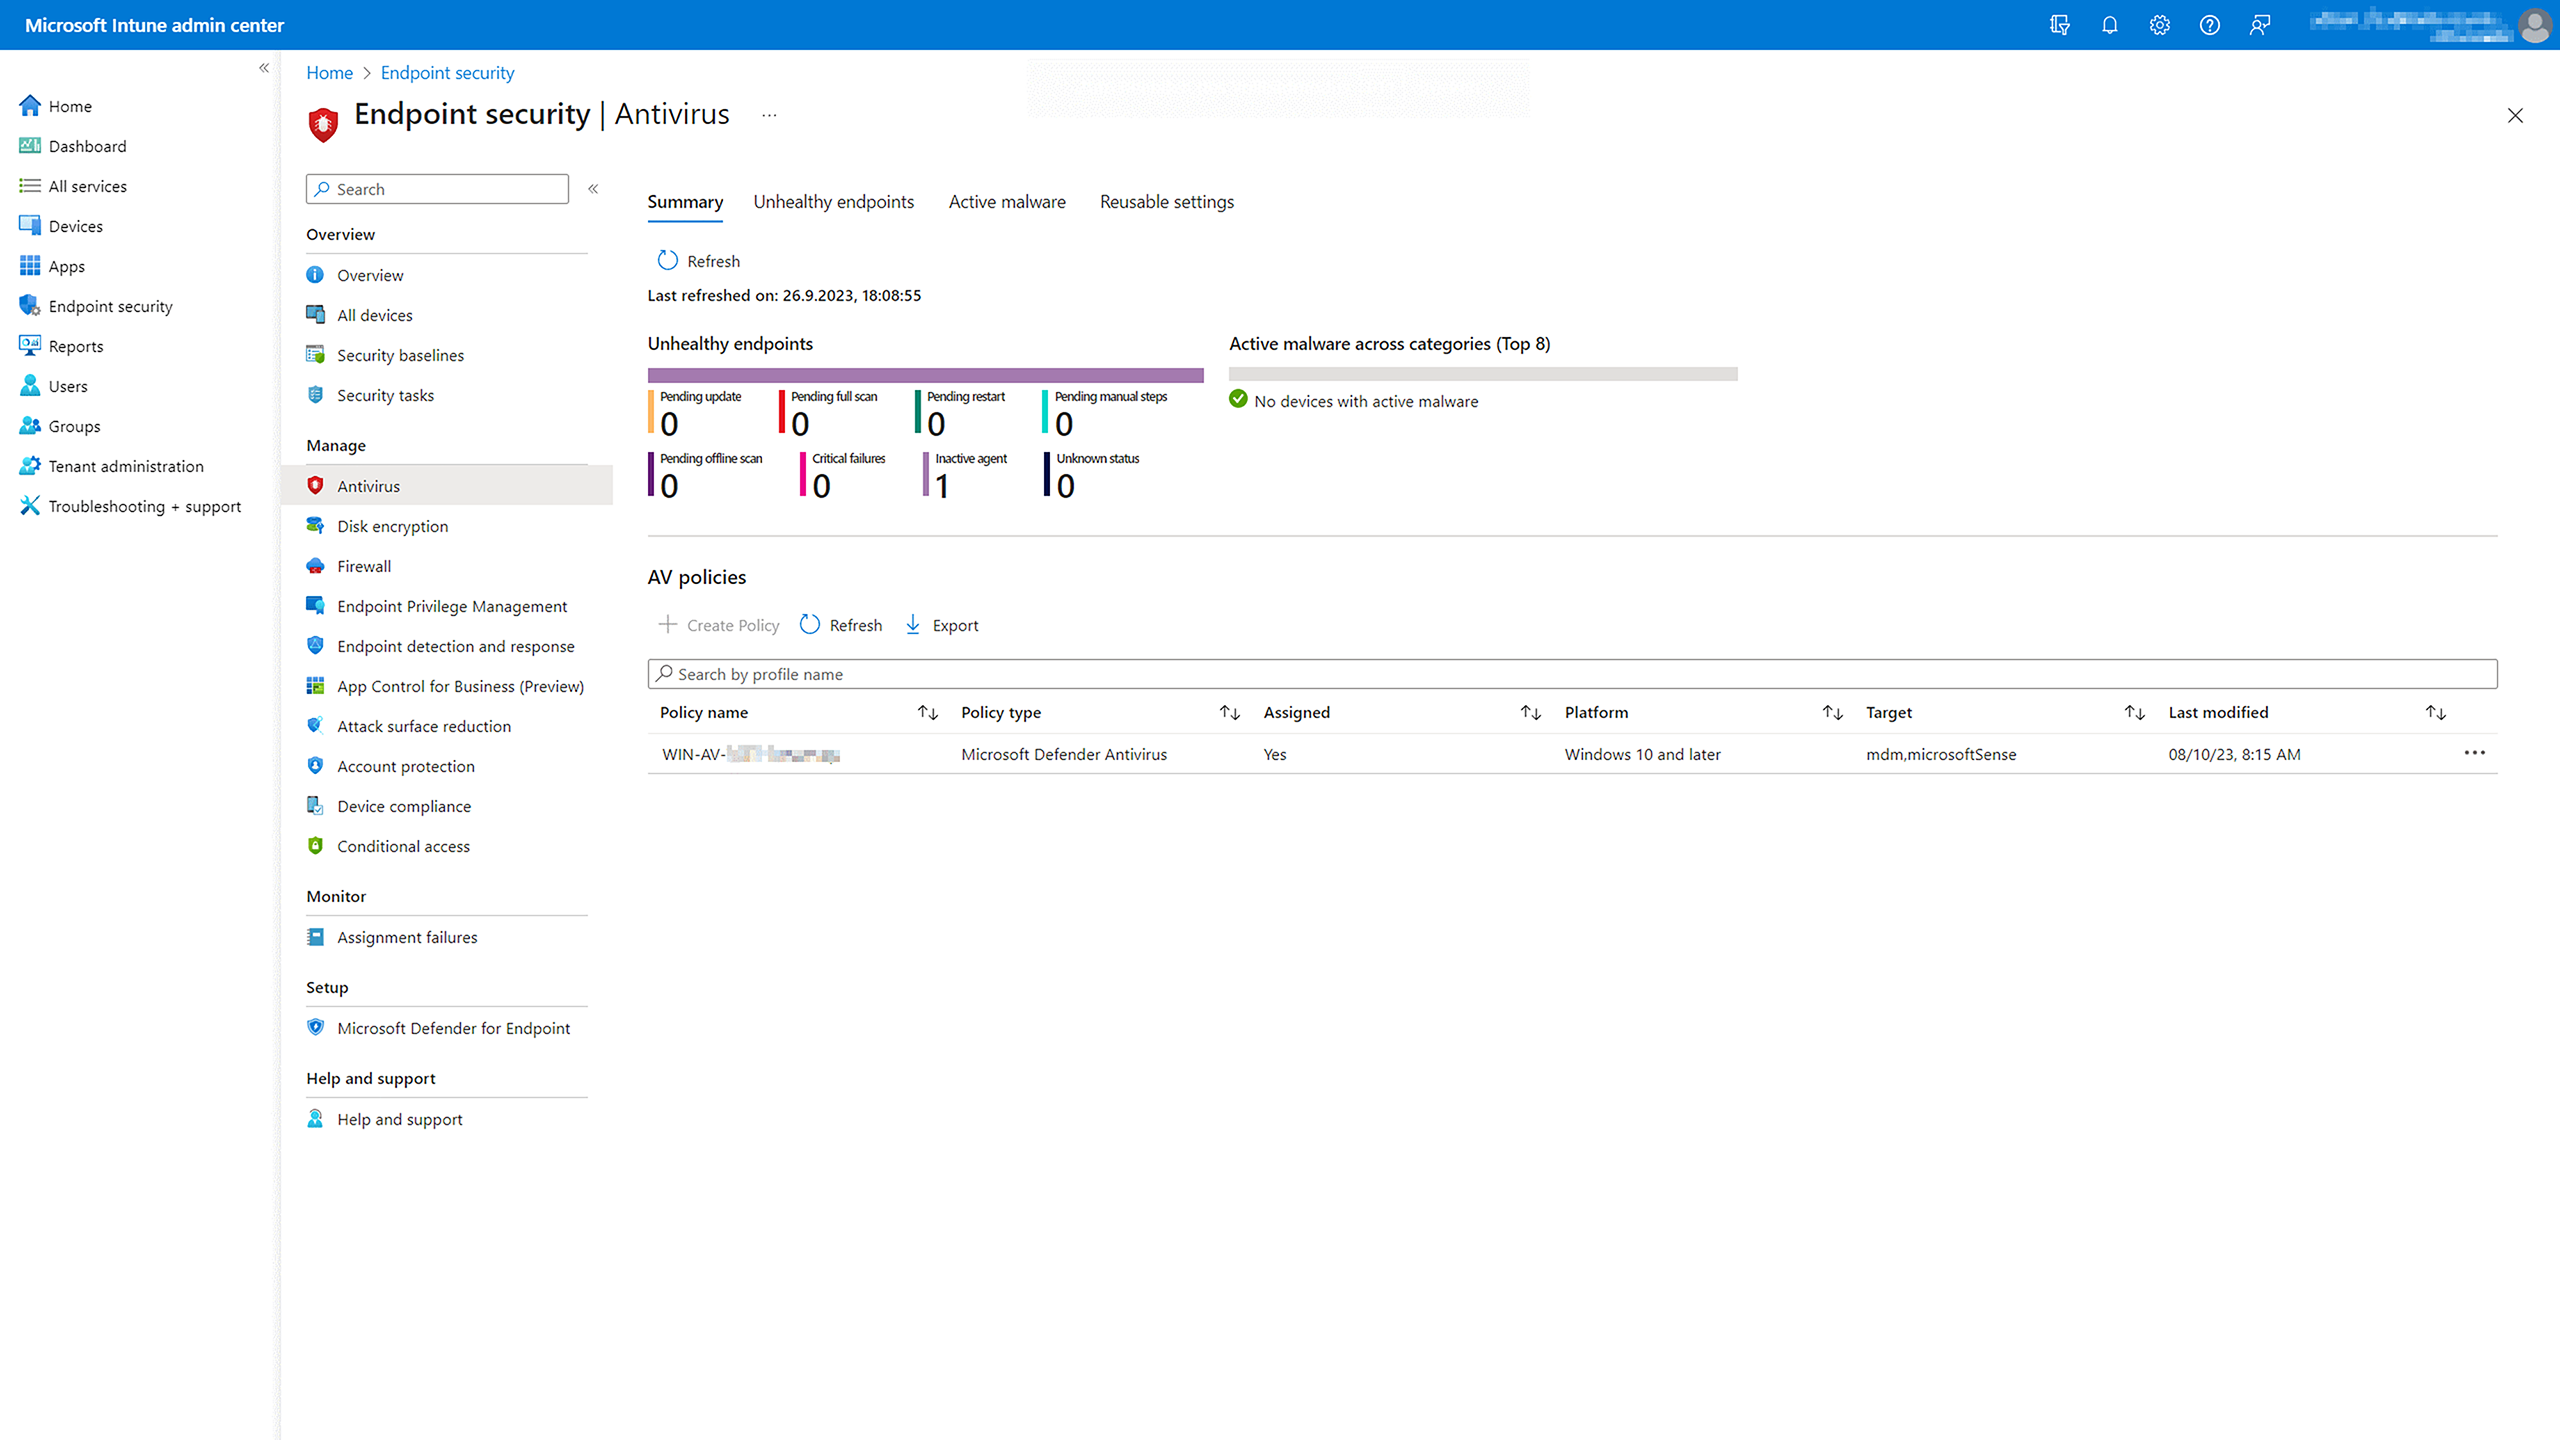Select Troubleshooting + support in the sidebar

pos(145,506)
